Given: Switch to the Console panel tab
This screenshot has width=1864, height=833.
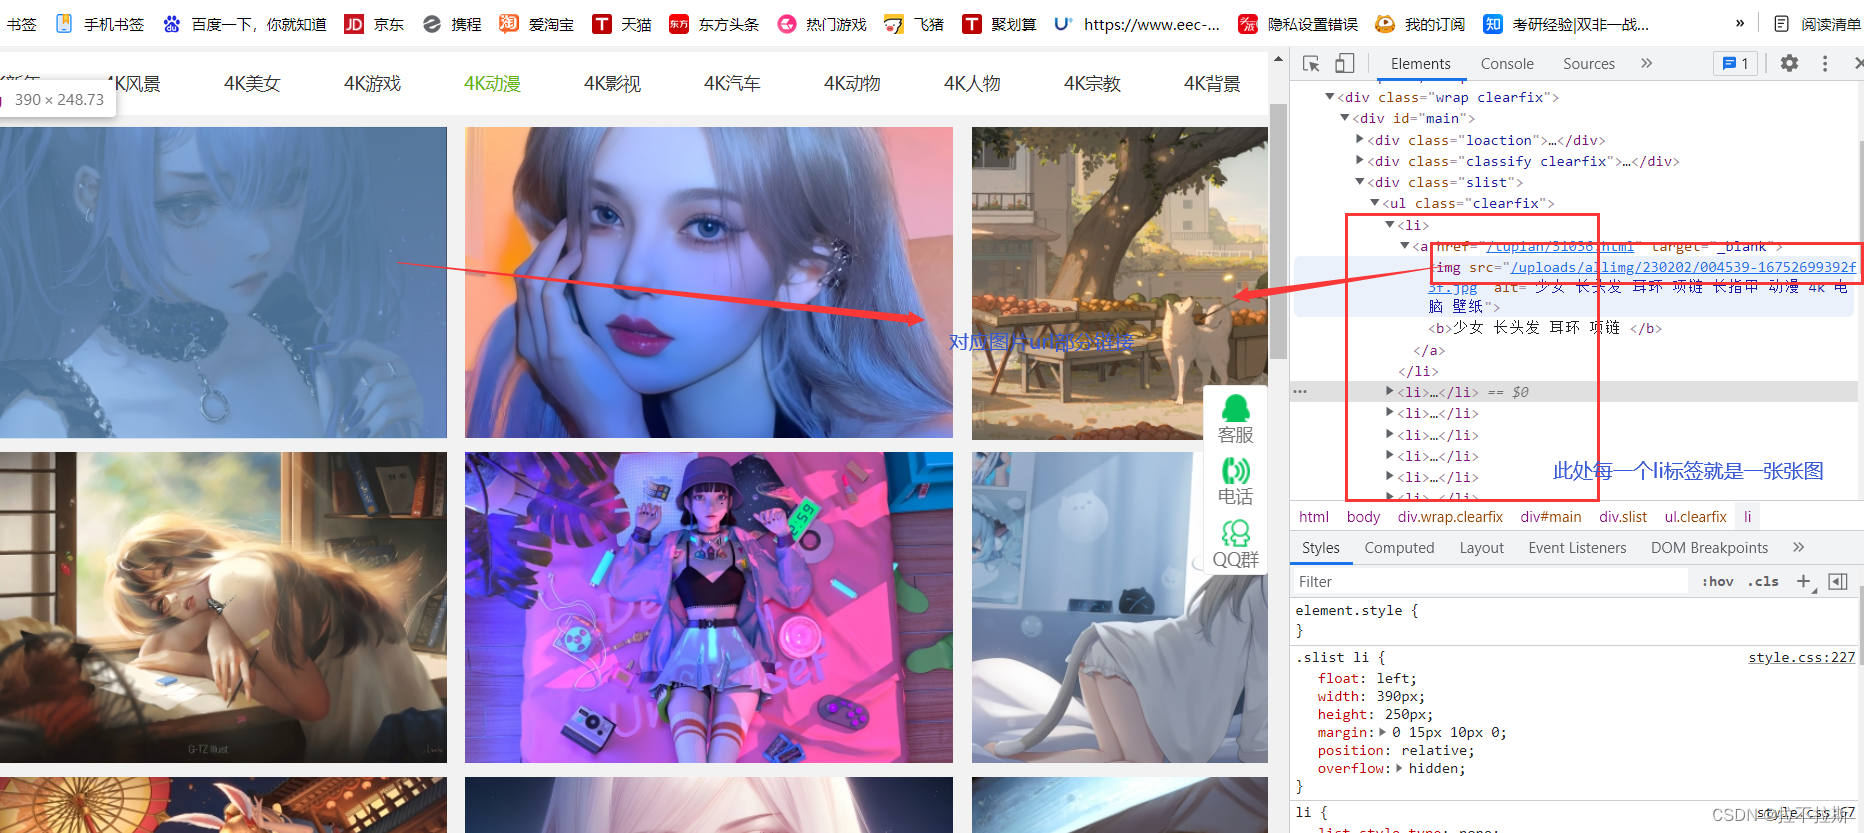Looking at the screenshot, I should pyautogui.click(x=1507, y=64).
